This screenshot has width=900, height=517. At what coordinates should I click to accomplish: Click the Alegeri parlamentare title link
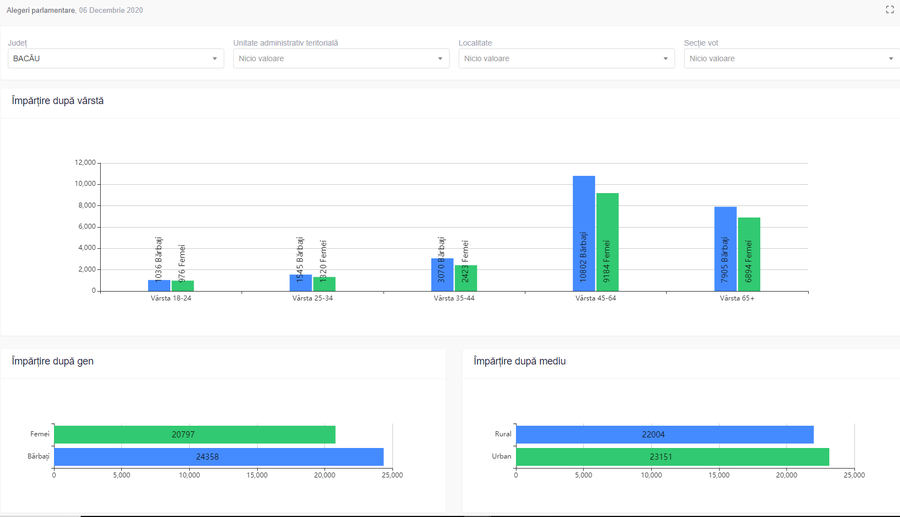pos(40,9)
